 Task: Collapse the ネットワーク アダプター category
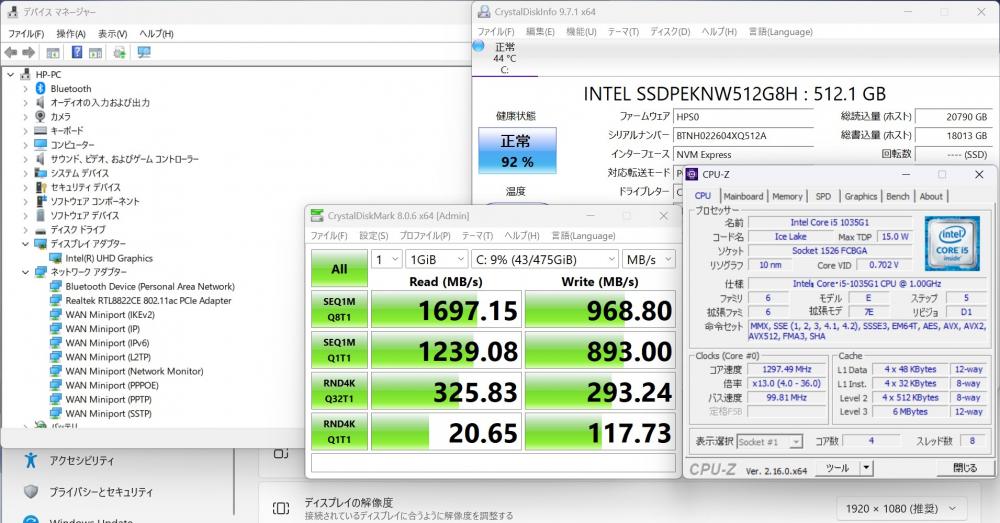[x=26, y=272]
